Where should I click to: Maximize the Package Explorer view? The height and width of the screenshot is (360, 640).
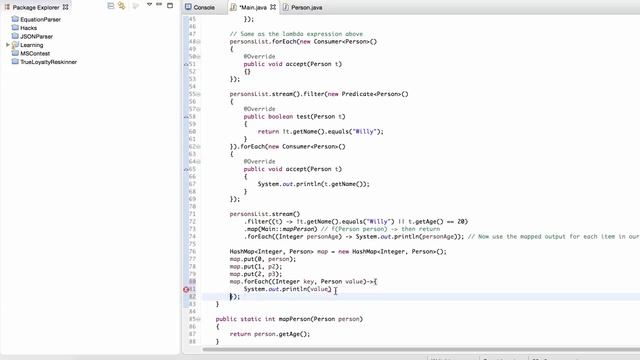pyautogui.click(x=170, y=5)
